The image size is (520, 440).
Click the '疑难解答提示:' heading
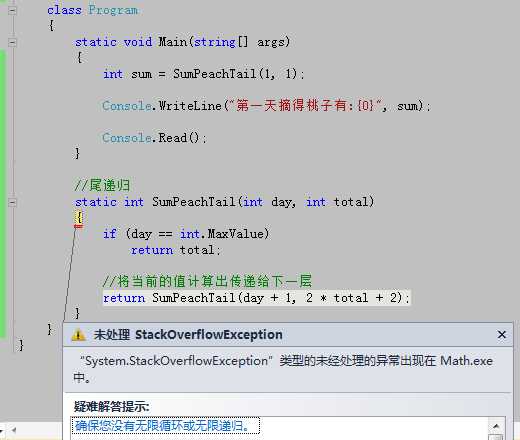pyautogui.click(x=111, y=407)
